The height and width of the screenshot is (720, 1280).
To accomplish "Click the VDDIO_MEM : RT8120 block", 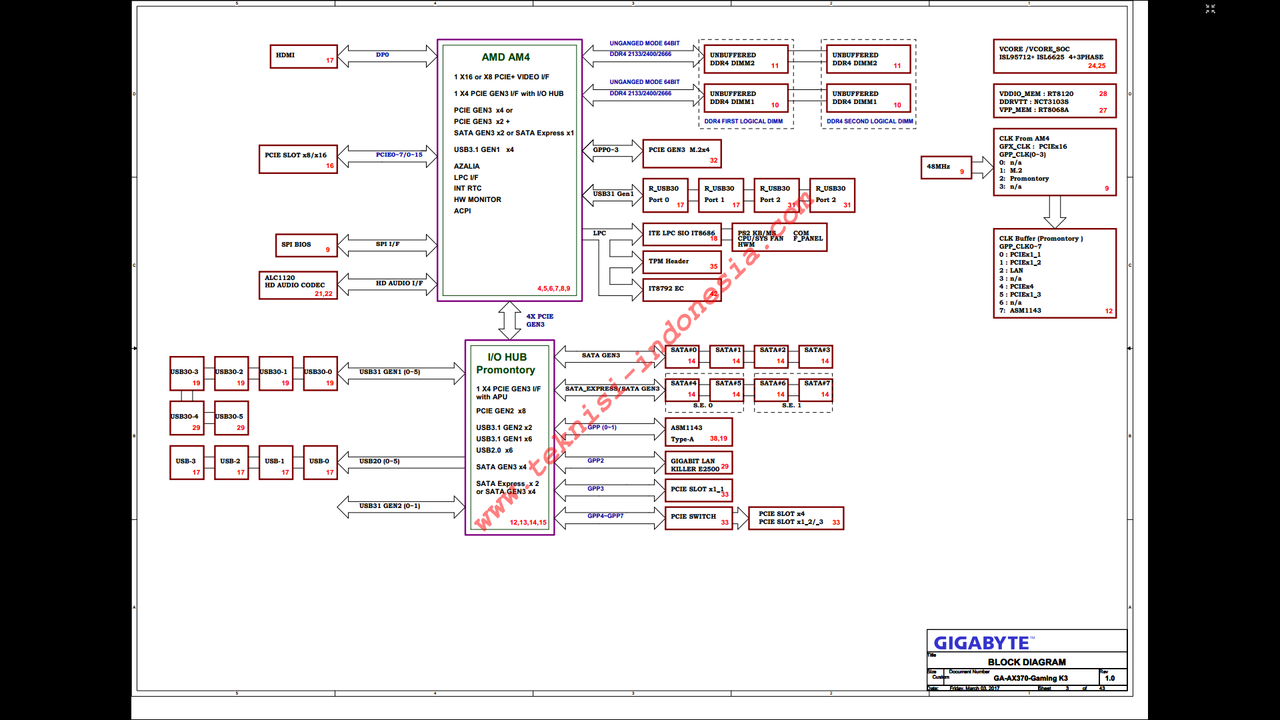I will click(x=1055, y=102).
